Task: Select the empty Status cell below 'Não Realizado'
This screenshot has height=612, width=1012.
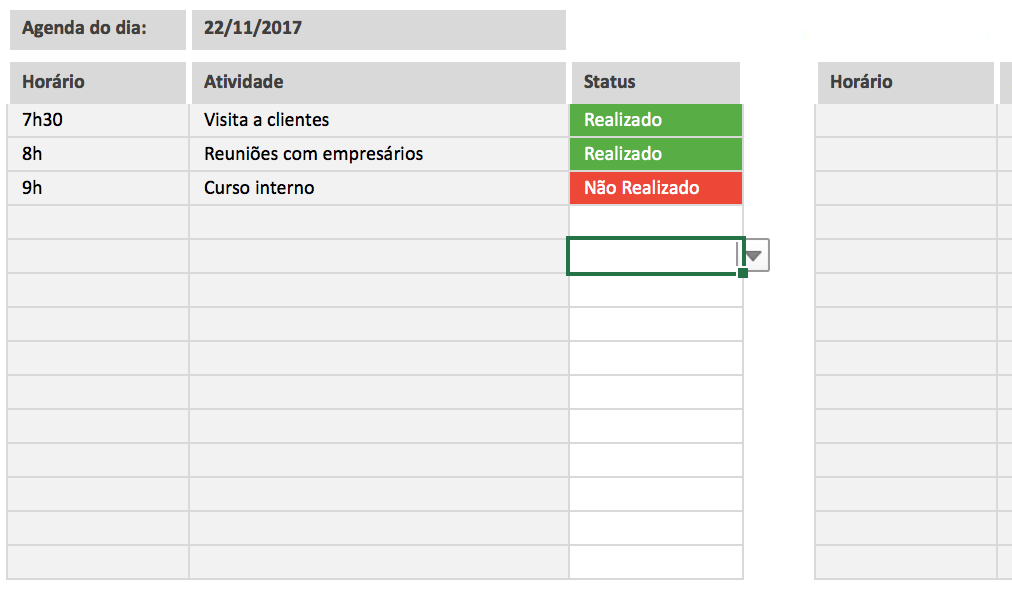Action: pyautogui.click(x=655, y=221)
